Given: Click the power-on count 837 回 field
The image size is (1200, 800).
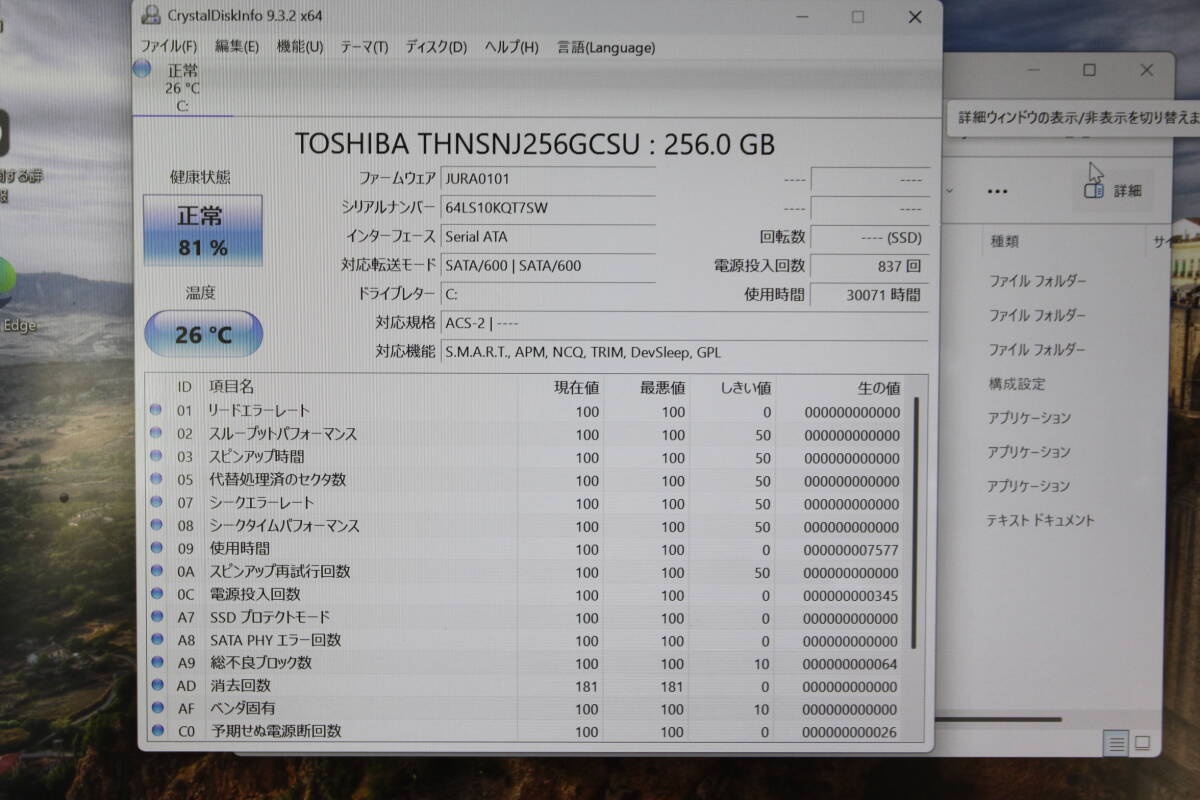Looking at the screenshot, I should tap(867, 266).
